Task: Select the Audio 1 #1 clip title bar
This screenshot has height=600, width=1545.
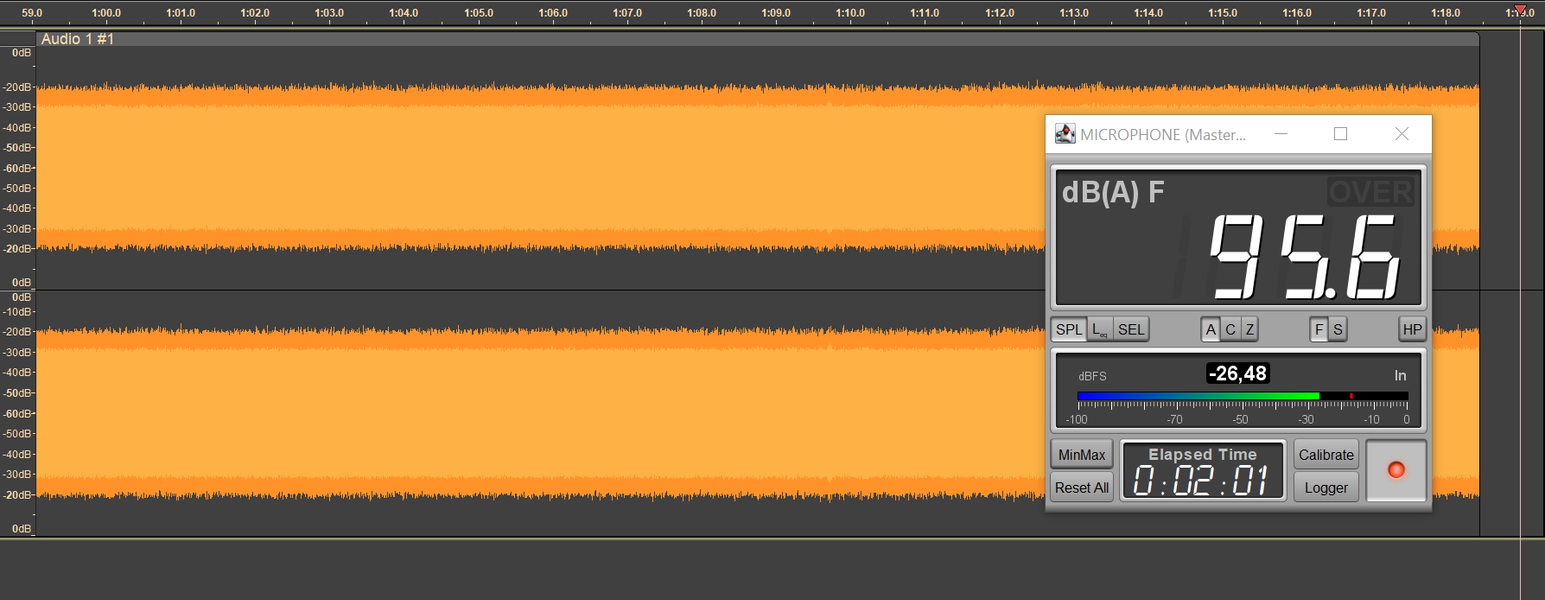Action: click(x=758, y=38)
